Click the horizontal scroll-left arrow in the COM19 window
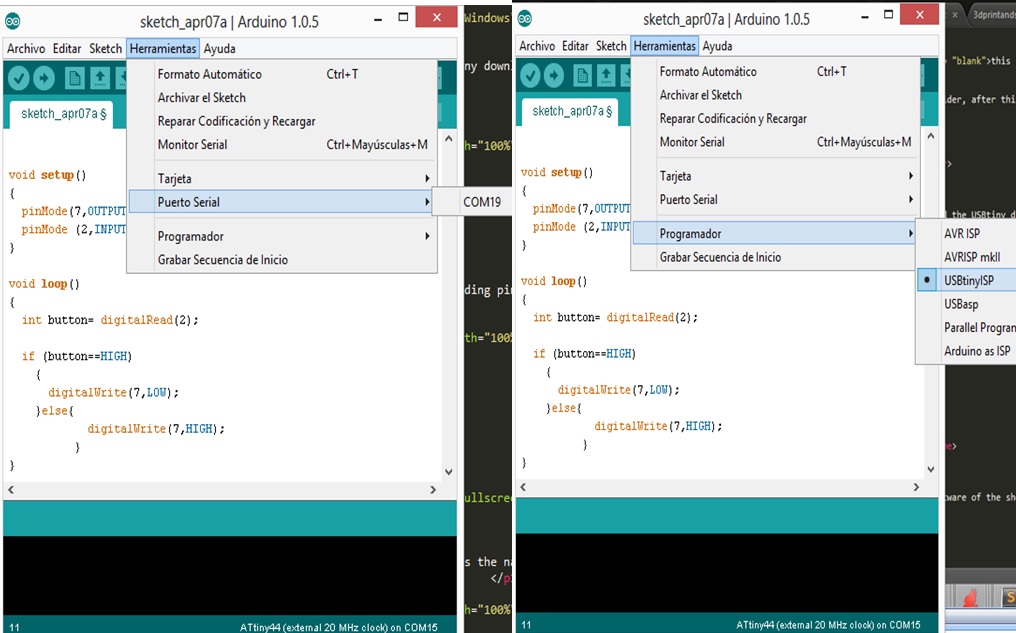Viewport: 1016px width, 633px height. click(11, 490)
